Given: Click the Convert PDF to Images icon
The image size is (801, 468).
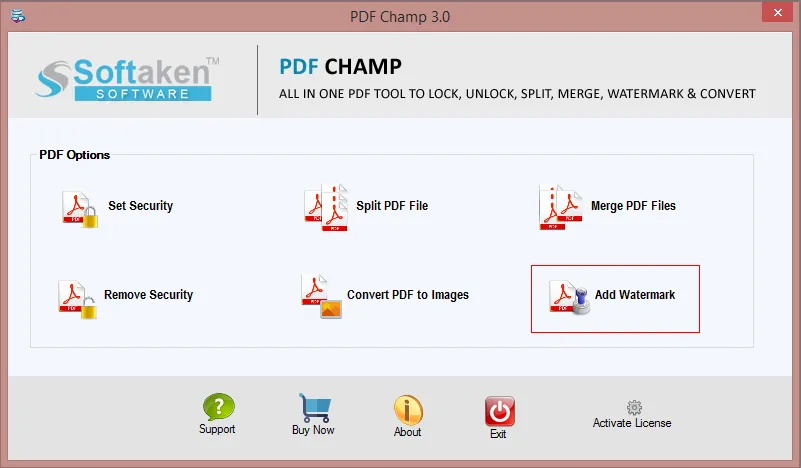Looking at the screenshot, I should point(321,296).
